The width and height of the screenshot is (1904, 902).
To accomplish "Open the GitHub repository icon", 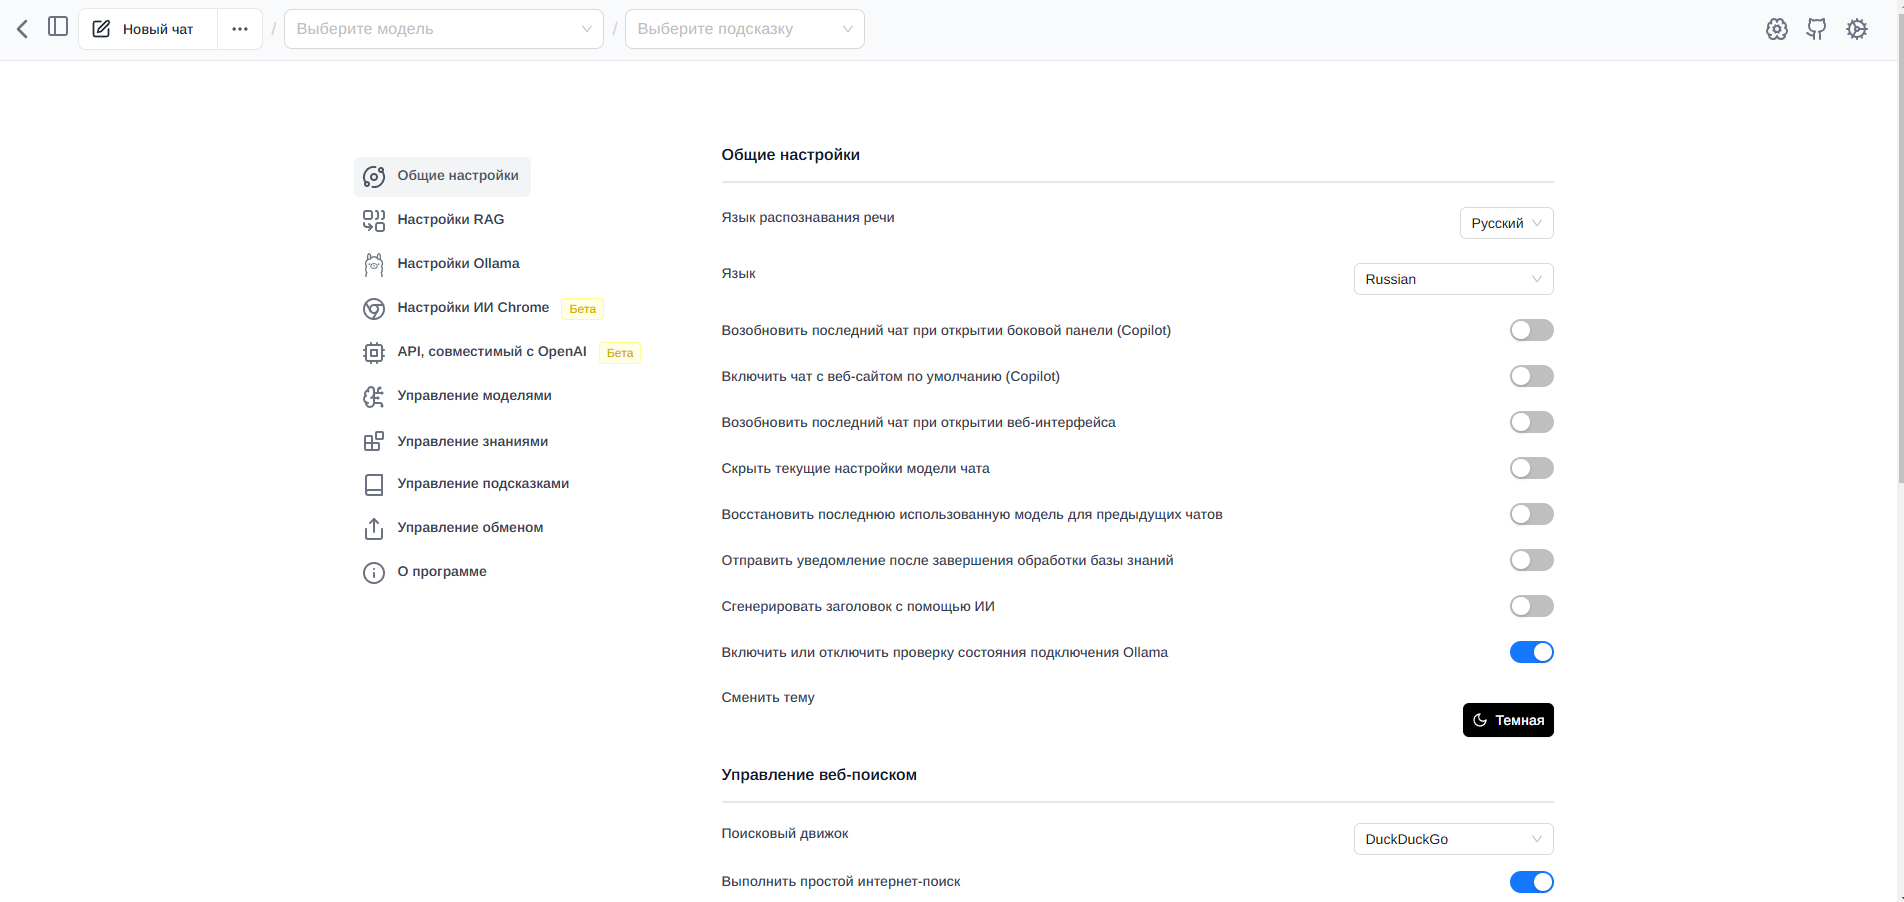I will [1816, 29].
